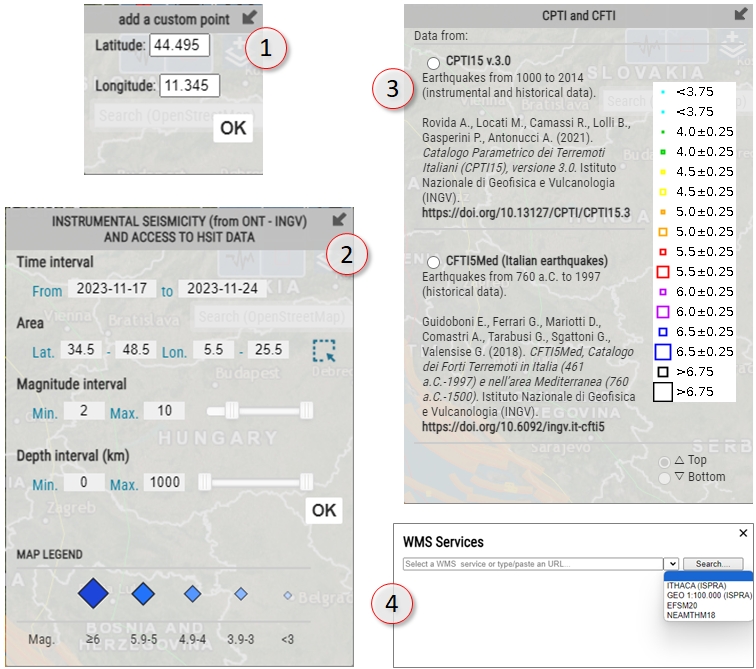The image size is (756, 669).
Task: Click the large black >6.75 legend square
Action: click(x=663, y=392)
